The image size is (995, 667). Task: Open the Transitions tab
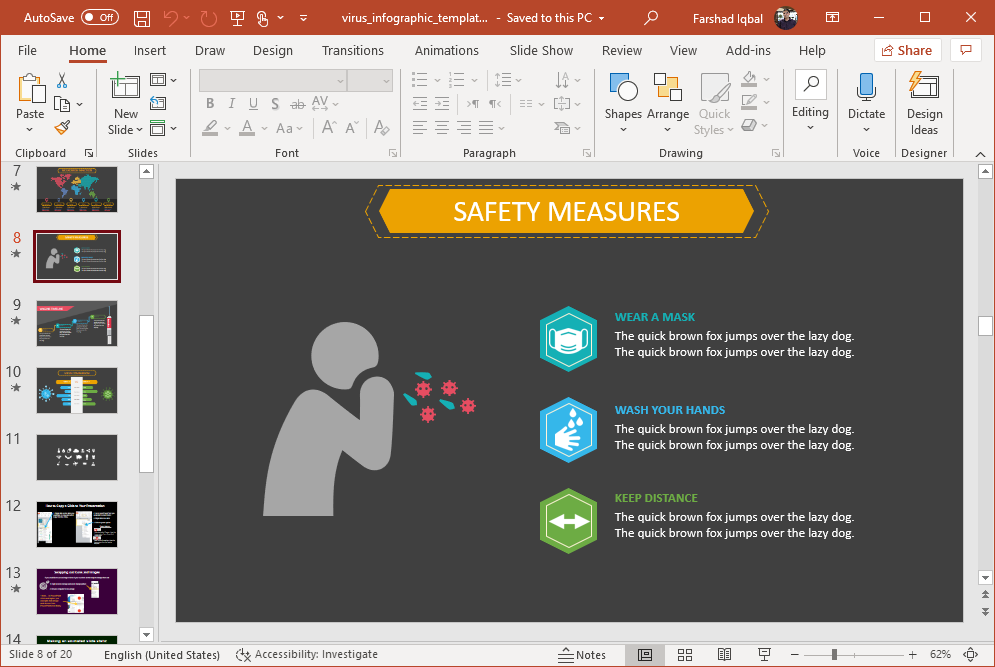pos(352,51)
